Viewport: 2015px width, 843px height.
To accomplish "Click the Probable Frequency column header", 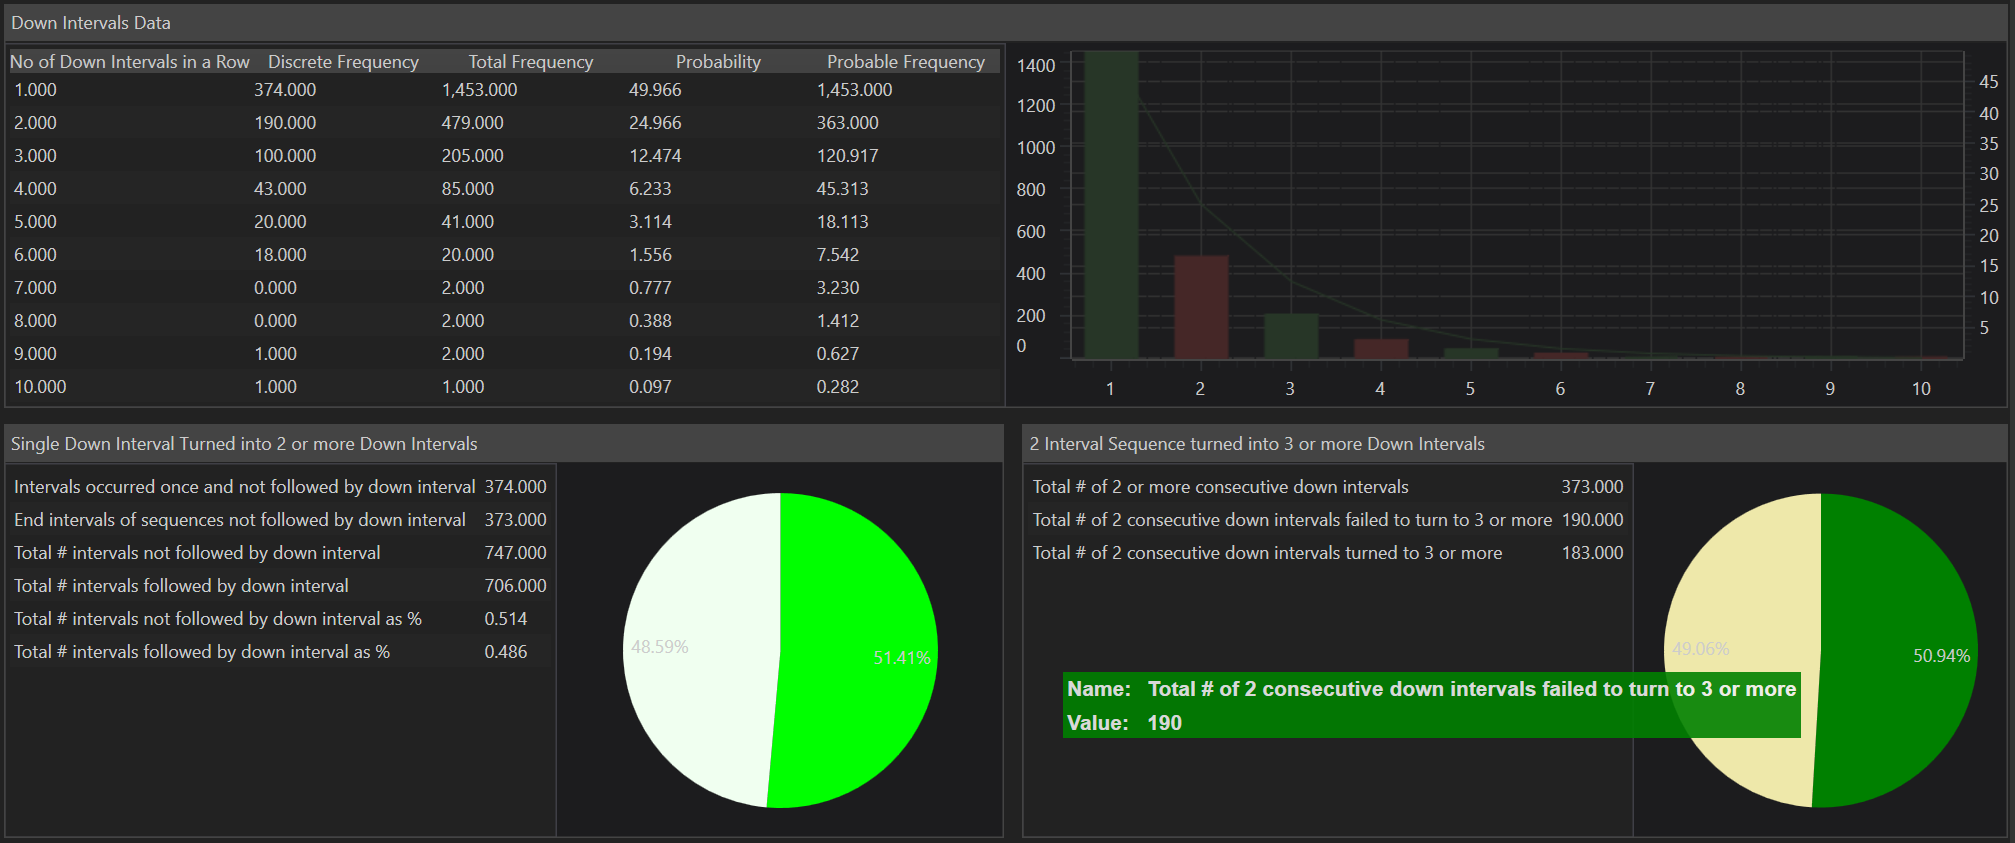I will [x=905, y=62].
